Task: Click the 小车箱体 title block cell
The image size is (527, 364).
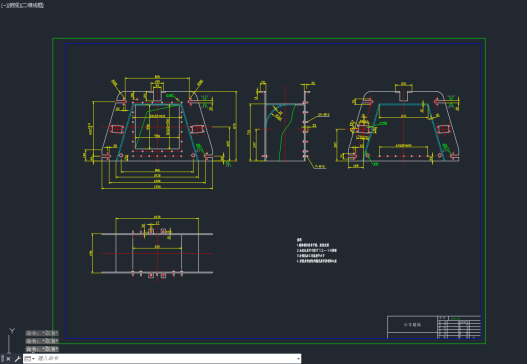Action: (412, 325)
